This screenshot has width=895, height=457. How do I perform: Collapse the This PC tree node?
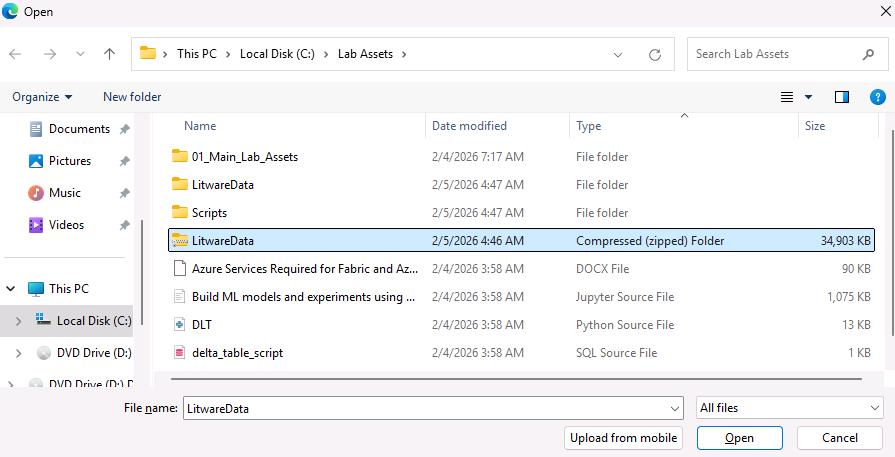pos(11,289)
